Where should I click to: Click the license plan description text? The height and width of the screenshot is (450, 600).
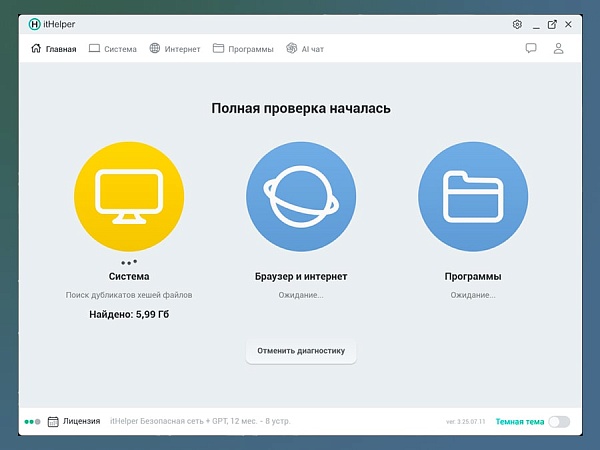200,421
